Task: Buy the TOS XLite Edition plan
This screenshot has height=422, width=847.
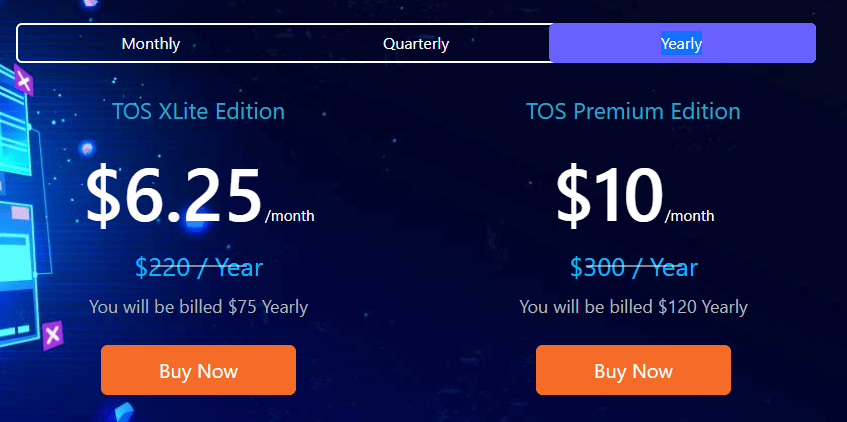Action: pyautogui.click(x=198, y=370)
